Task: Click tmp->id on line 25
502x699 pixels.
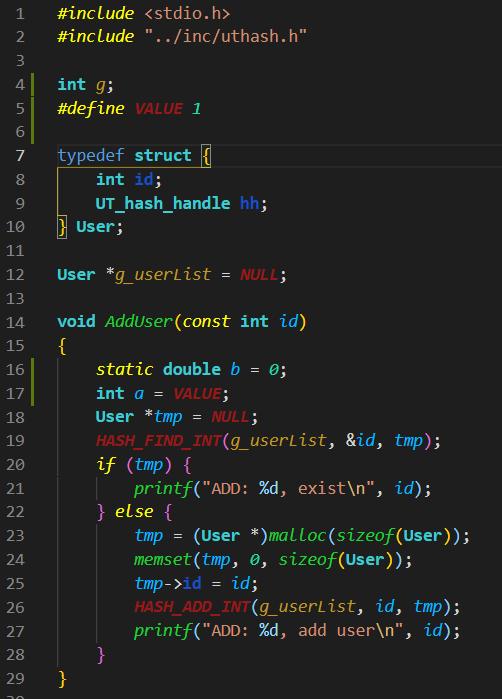Action: [x=168, y=583]
